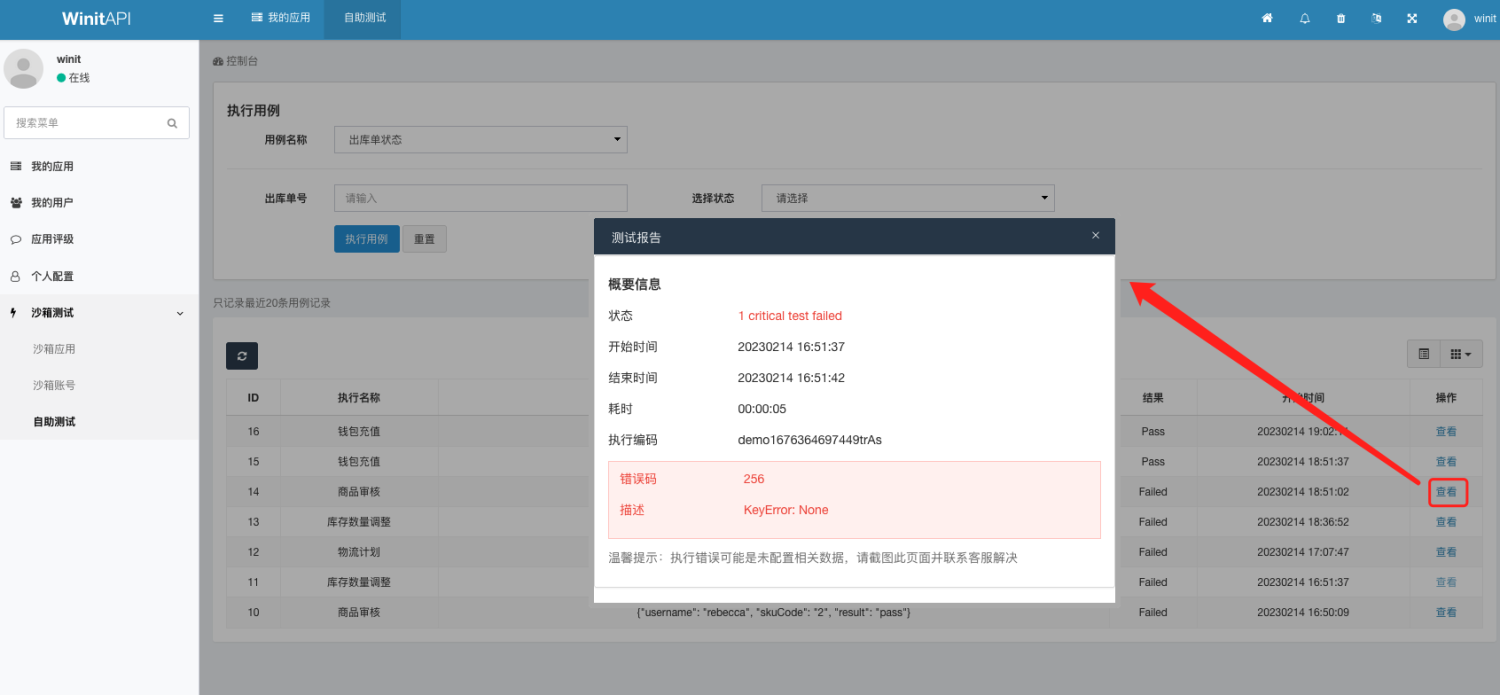Refresh the records table
Screen dimensions: 1500x695
click(242, 356)
